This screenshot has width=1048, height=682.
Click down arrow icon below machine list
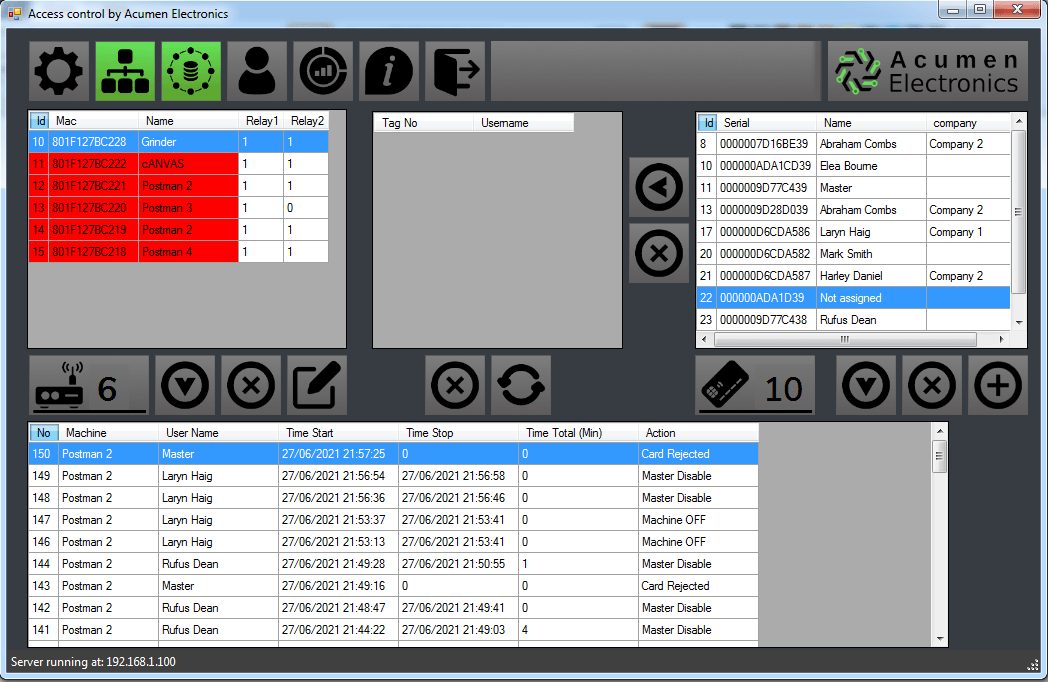click(x=185, y=385)
